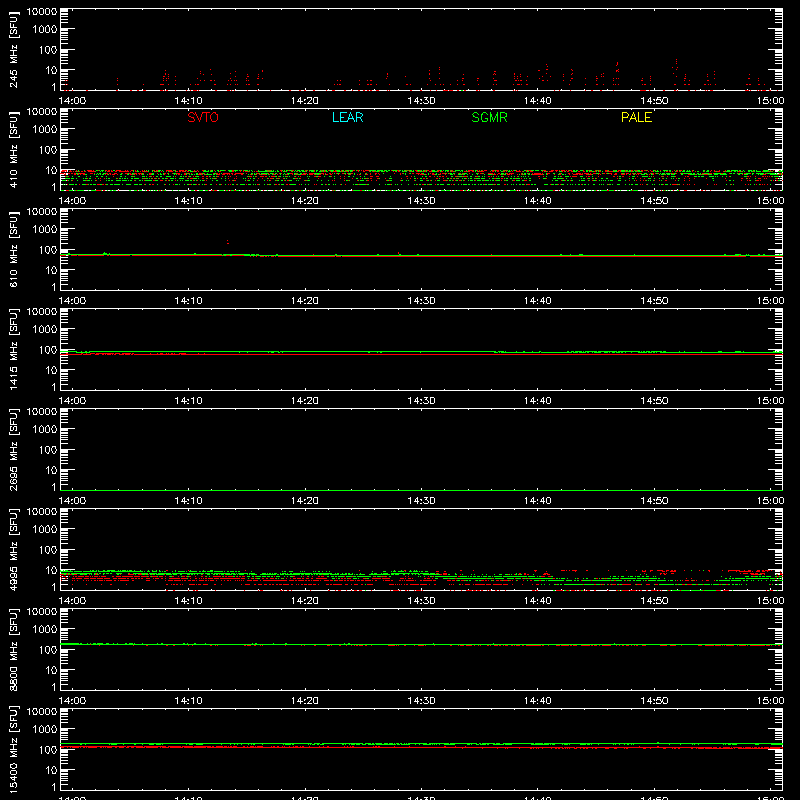Click 15:00 tick under the 8800 MHz panel
Viewport: 800px width, 800px height.
coord(770,701)
